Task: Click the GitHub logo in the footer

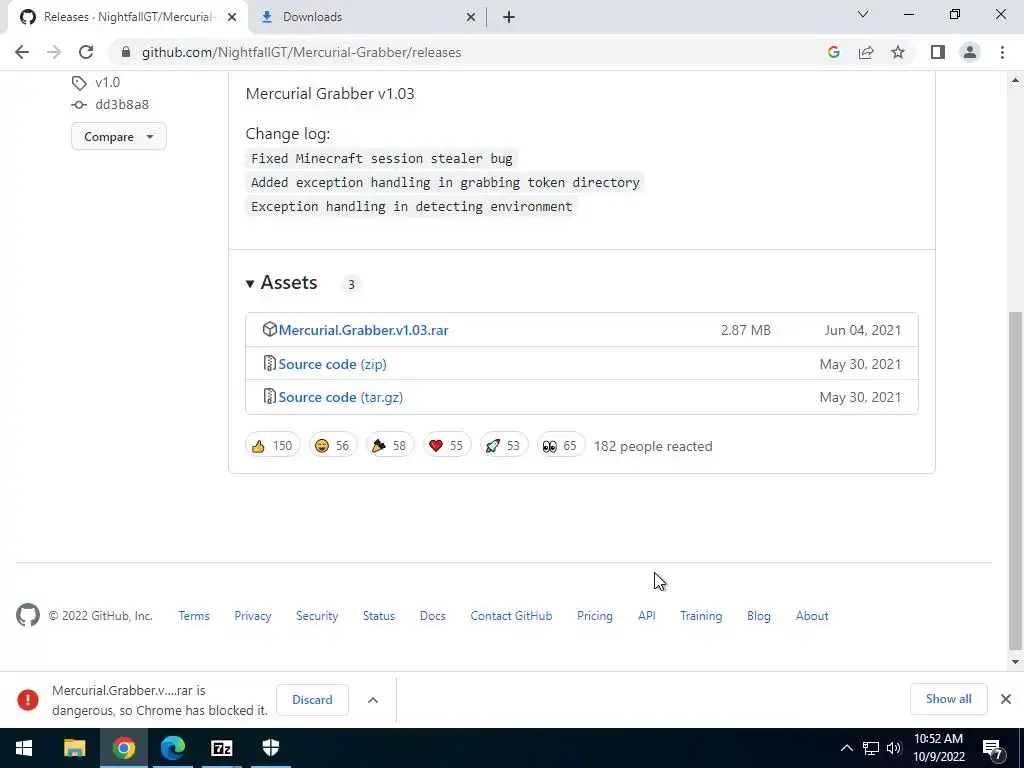Action: pyautogui.click(x=28, y=615)
